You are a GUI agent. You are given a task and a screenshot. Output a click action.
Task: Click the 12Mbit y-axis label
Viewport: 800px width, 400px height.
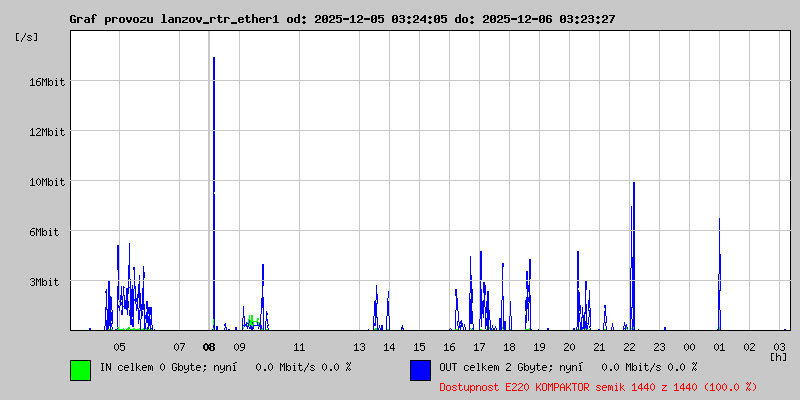47,132
